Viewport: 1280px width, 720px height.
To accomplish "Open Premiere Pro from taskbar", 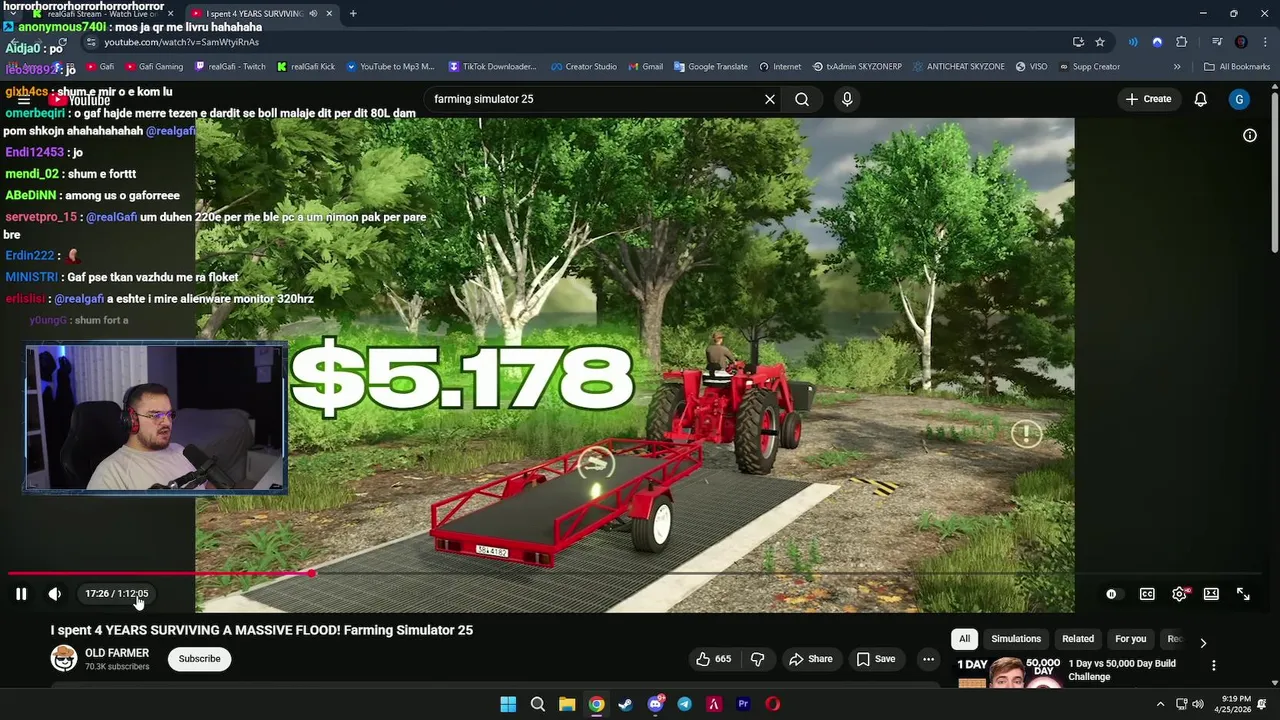I will point(743,704).
